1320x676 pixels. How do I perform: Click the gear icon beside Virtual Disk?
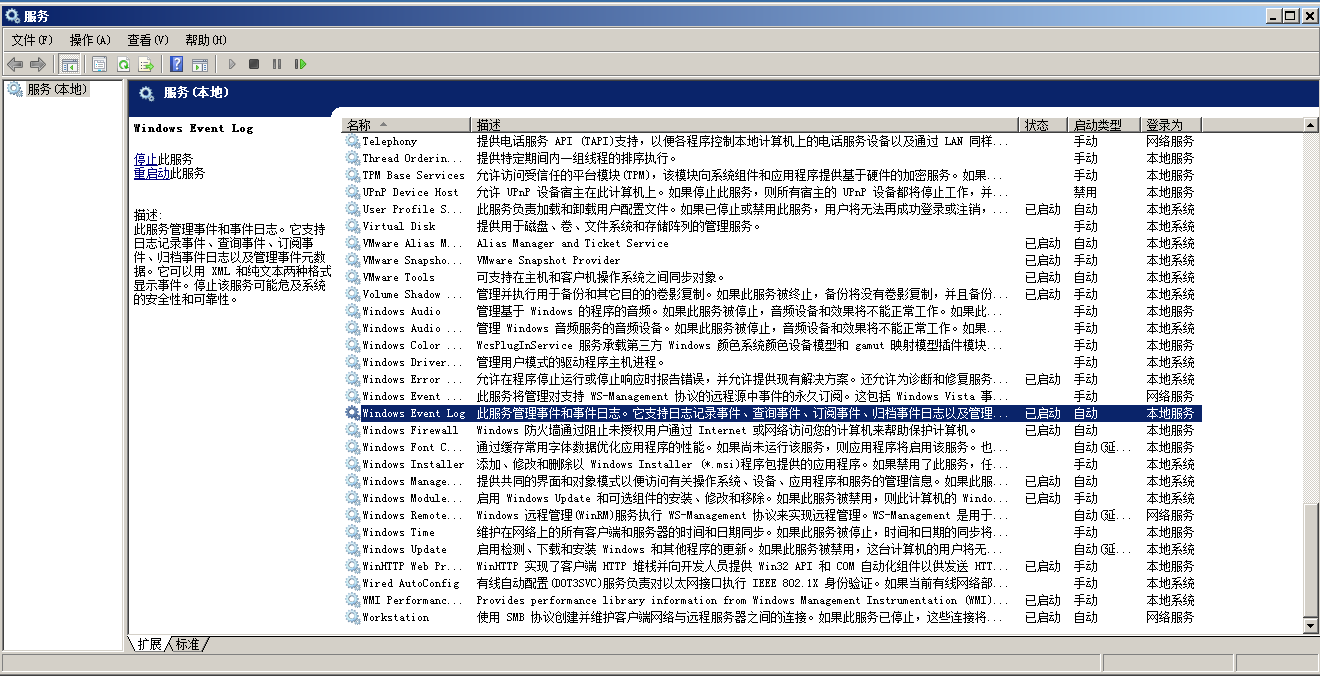[x=352, y=226]
